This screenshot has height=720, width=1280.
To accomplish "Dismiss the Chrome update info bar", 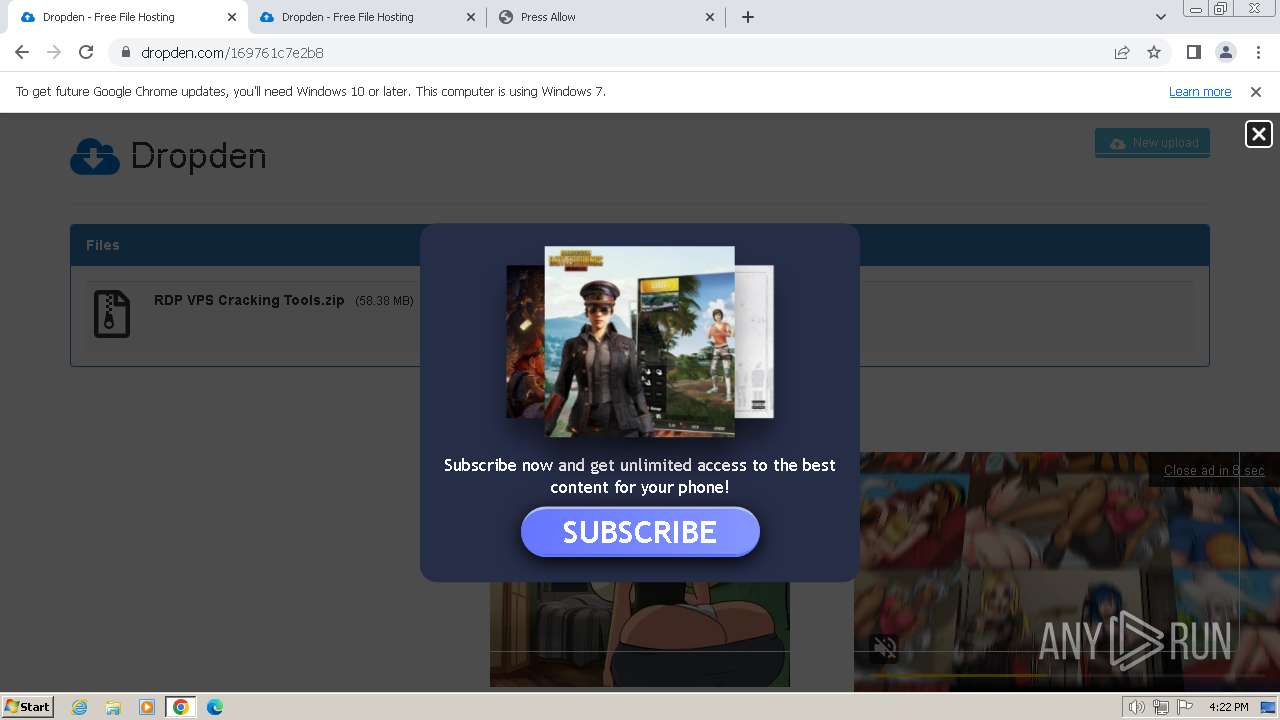I will point(1256,91).
